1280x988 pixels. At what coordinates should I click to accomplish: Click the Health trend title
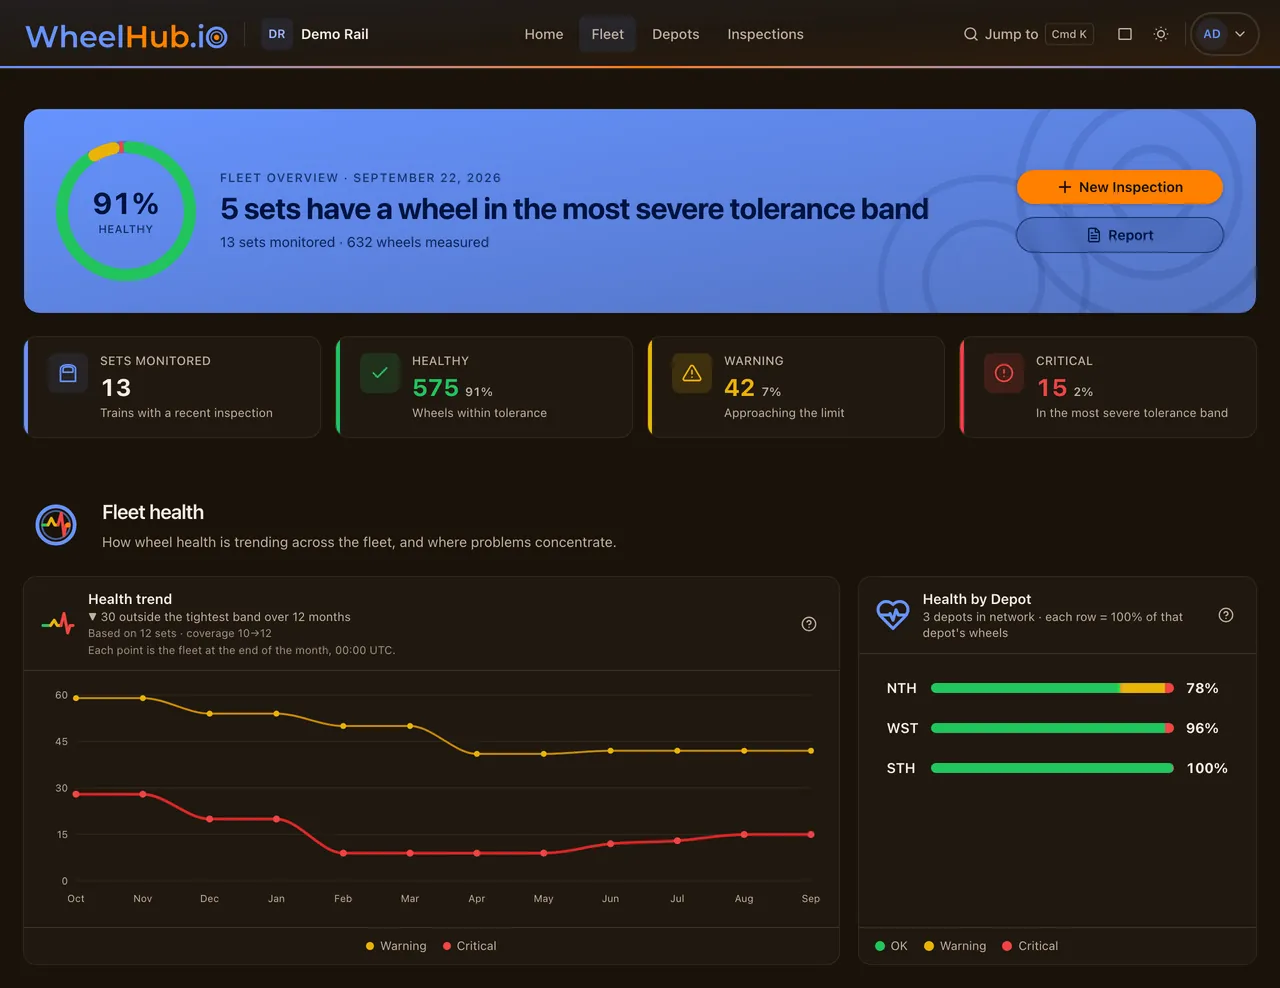pos(130,599)
